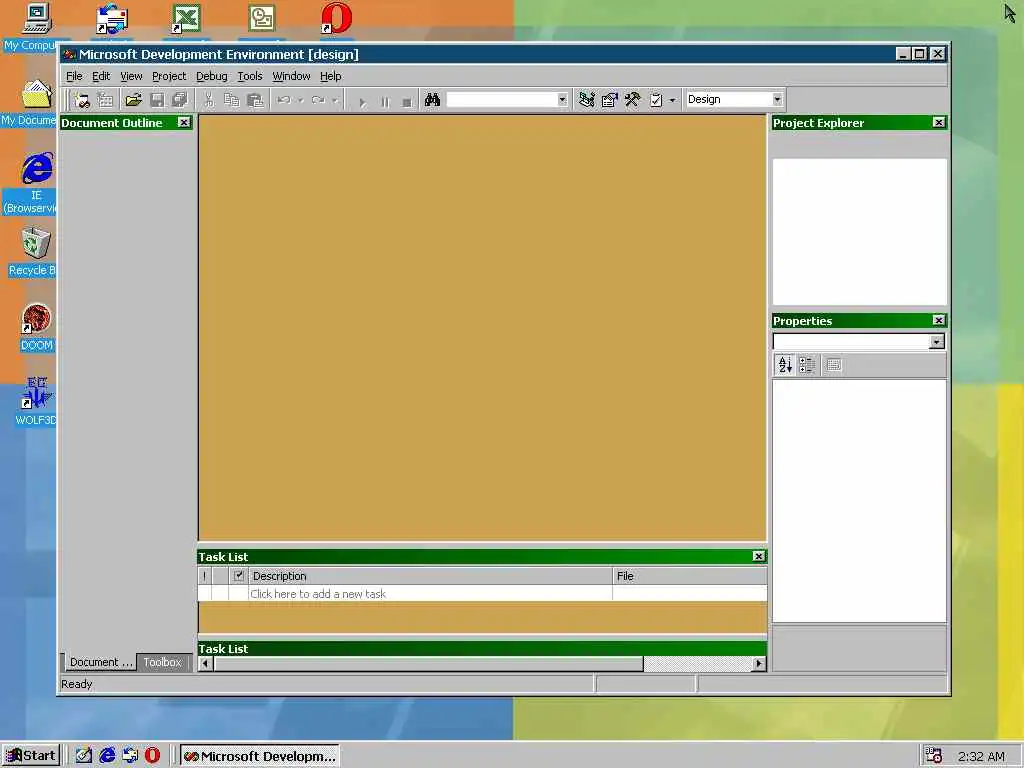This screenshot has height=768, width=1024.
Task: Sort Task List by File header
Action: (x=690, y=576)
